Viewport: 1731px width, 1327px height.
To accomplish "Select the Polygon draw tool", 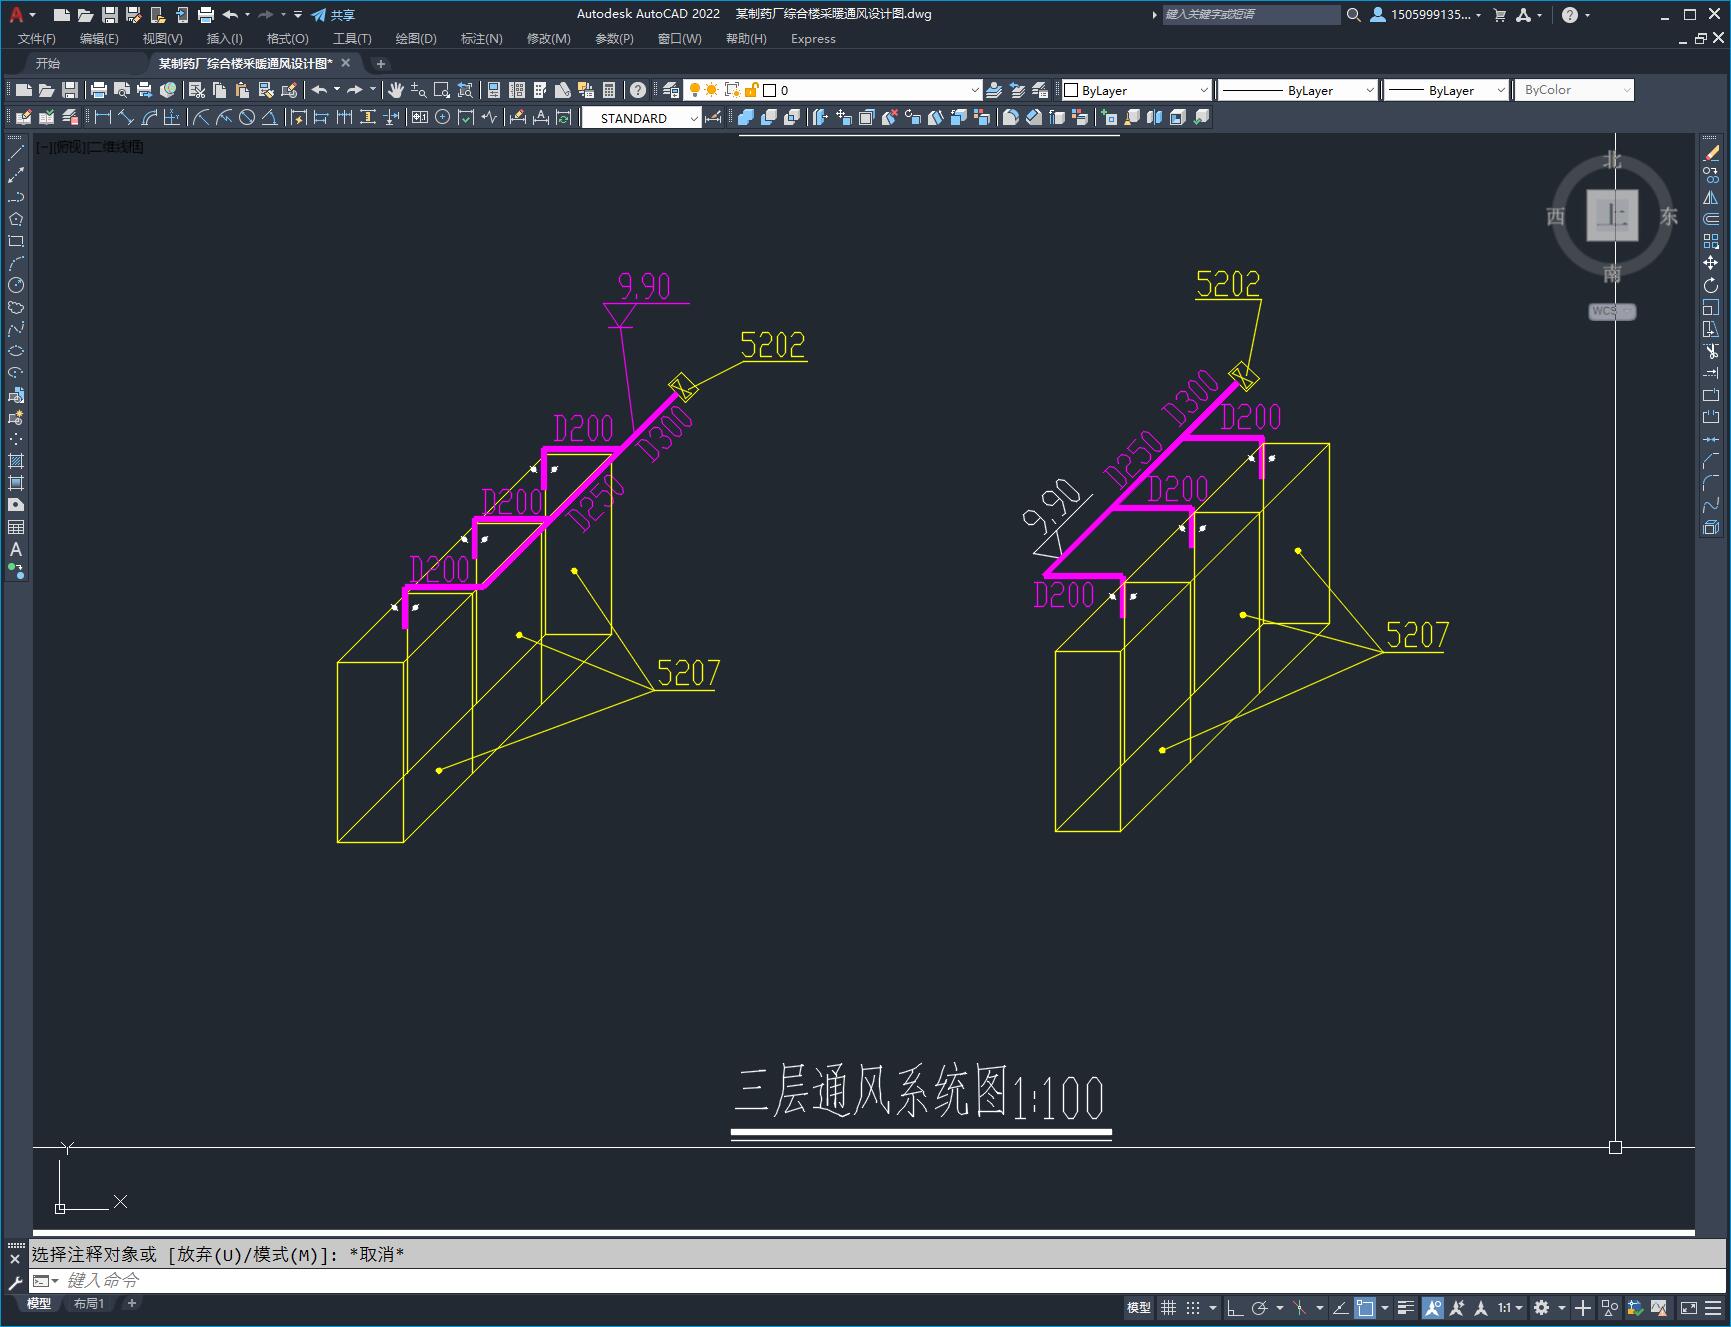I will click(x=16, y=219).
